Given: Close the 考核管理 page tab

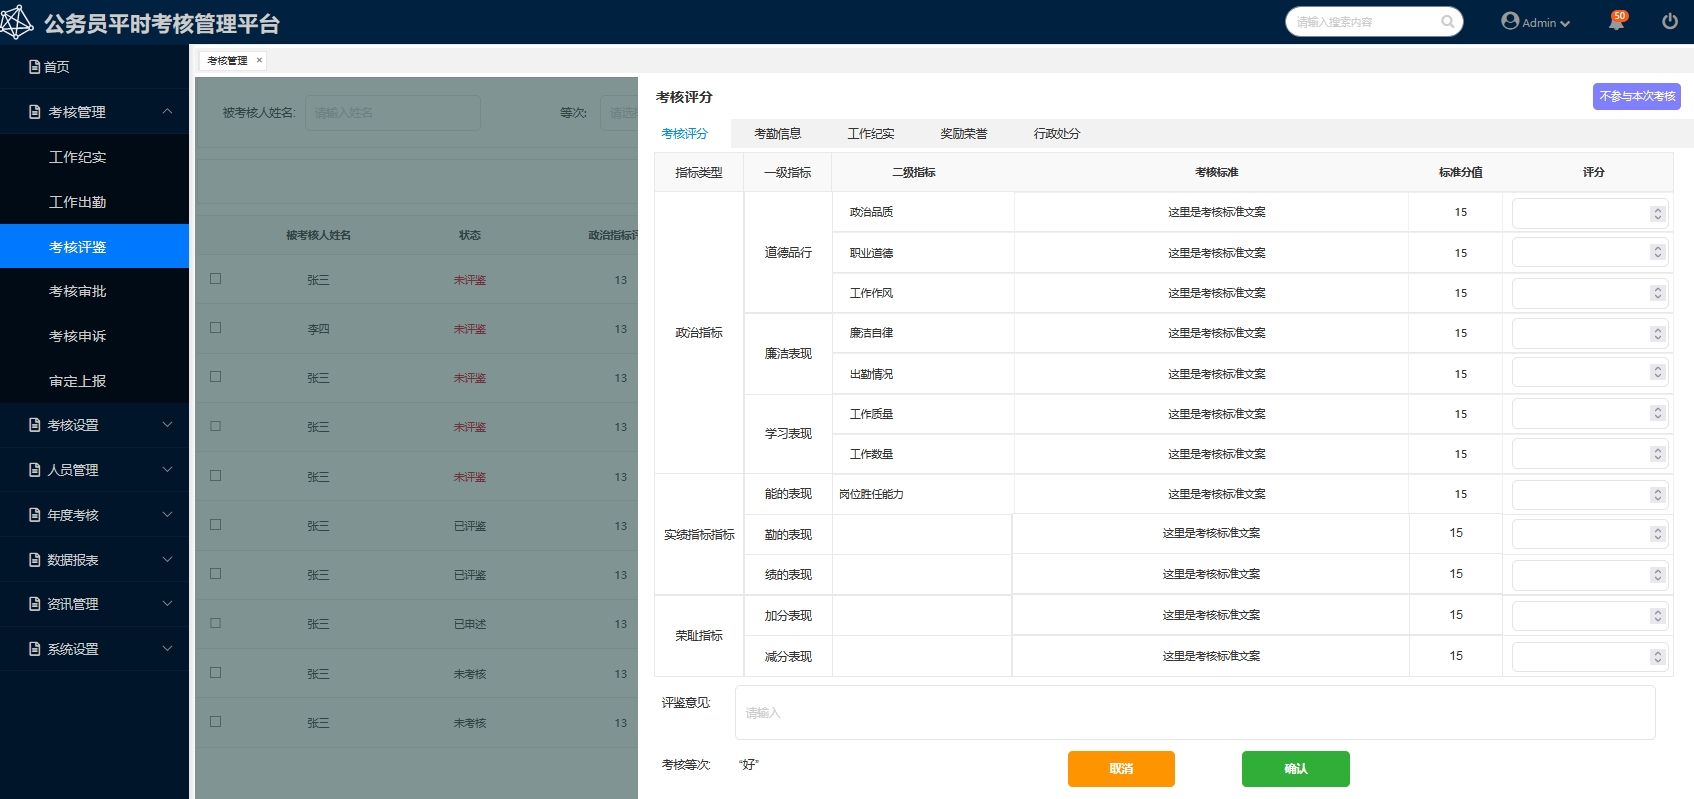Looking at the screenshot, I should click(x=259, y=60).
